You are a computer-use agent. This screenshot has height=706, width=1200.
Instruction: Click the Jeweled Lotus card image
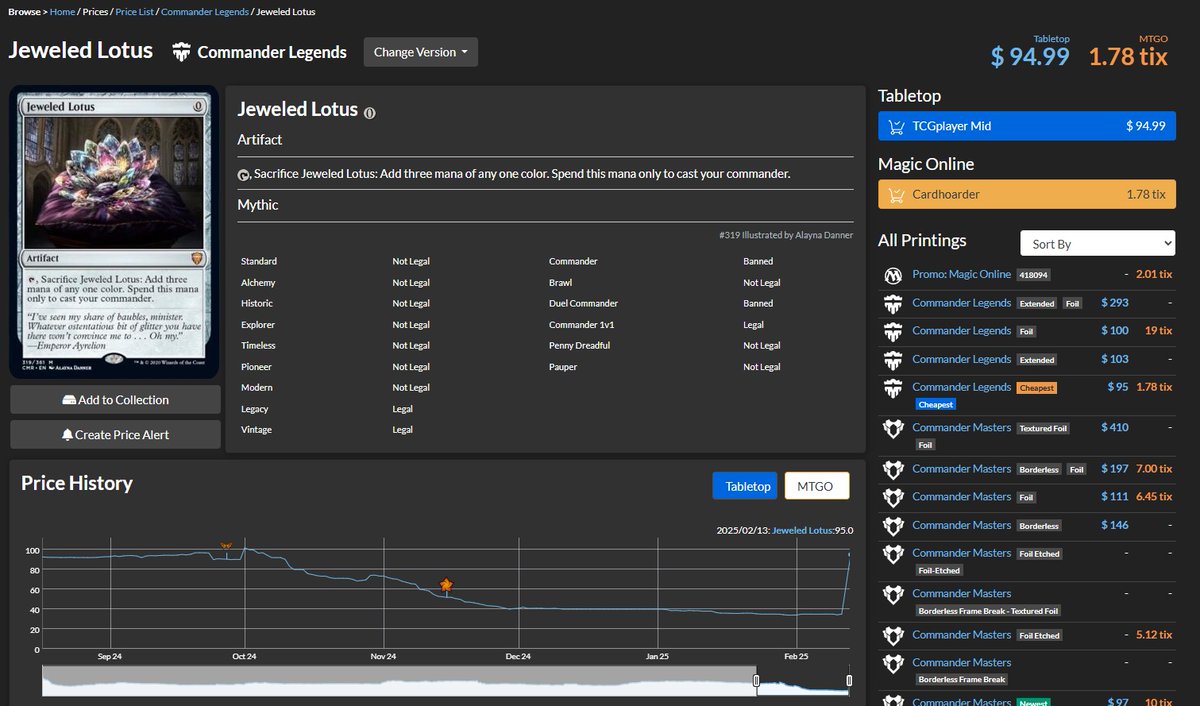click(115, 233)
